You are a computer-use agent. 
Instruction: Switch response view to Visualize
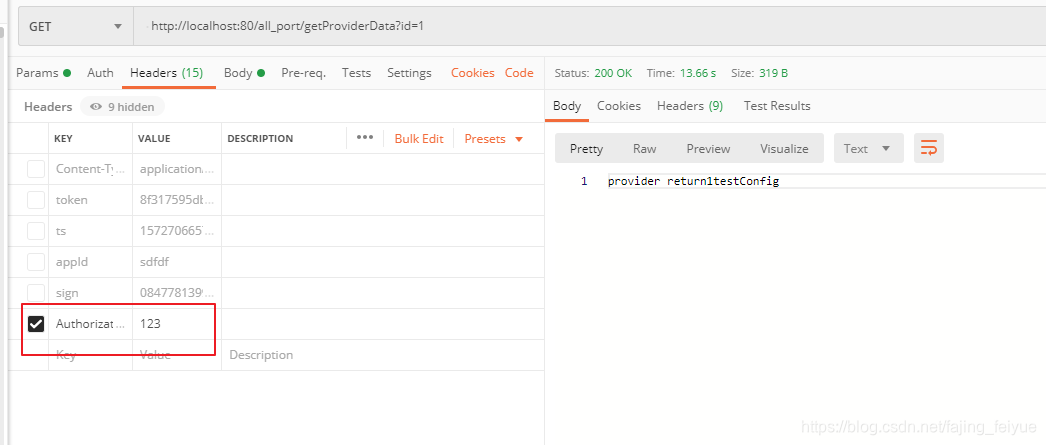pos(784,149)
